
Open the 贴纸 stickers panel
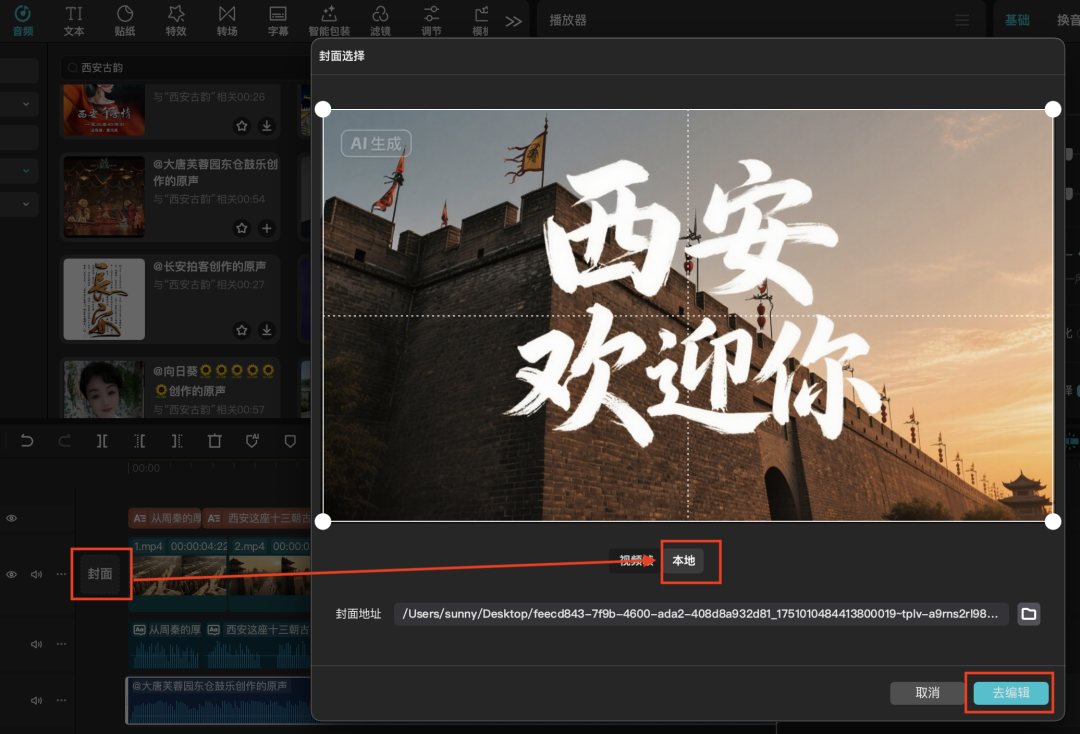124,20
